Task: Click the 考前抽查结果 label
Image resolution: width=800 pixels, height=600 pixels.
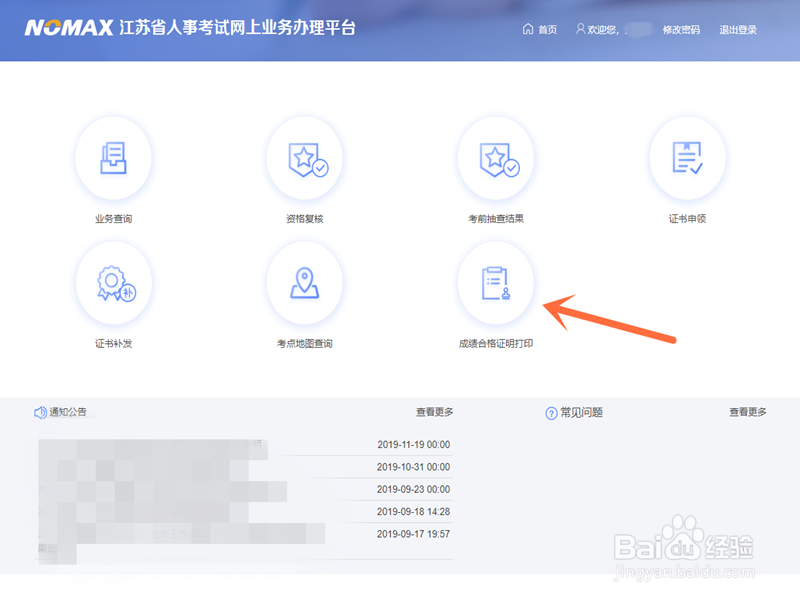Action: [x=496, y=219]
